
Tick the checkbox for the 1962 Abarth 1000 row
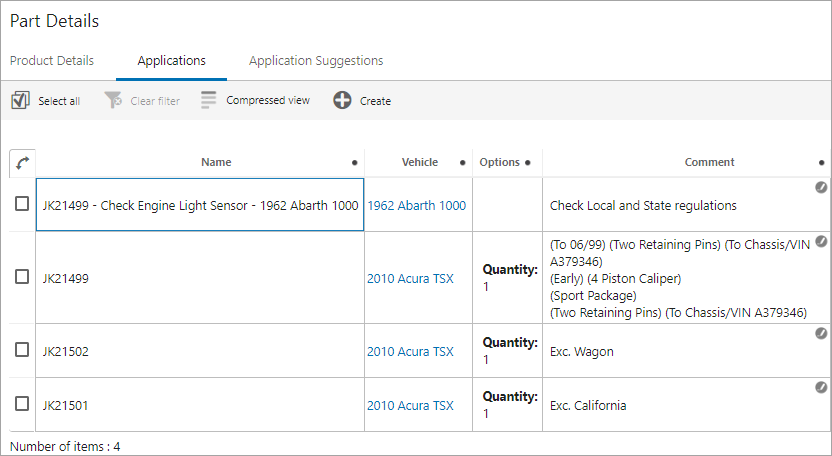[x=22, y=204]
